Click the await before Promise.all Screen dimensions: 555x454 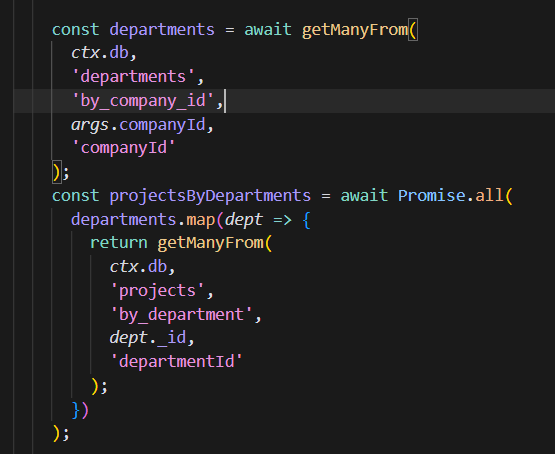pyautogui.click(x=364, y=196)
